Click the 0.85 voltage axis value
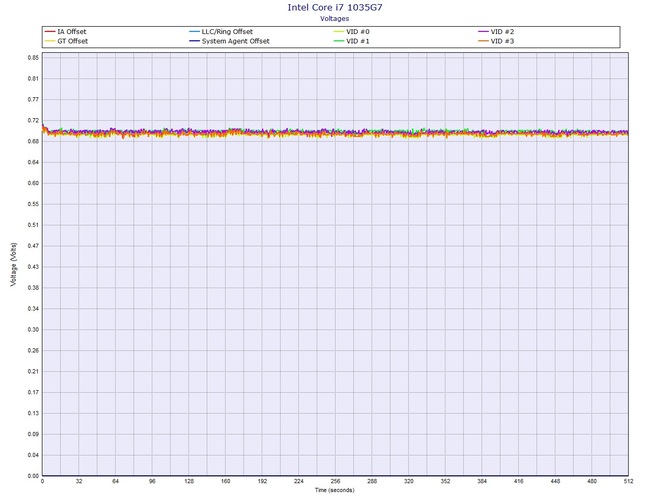The width and height of the screenshot is (670, 502). point(33,58)
